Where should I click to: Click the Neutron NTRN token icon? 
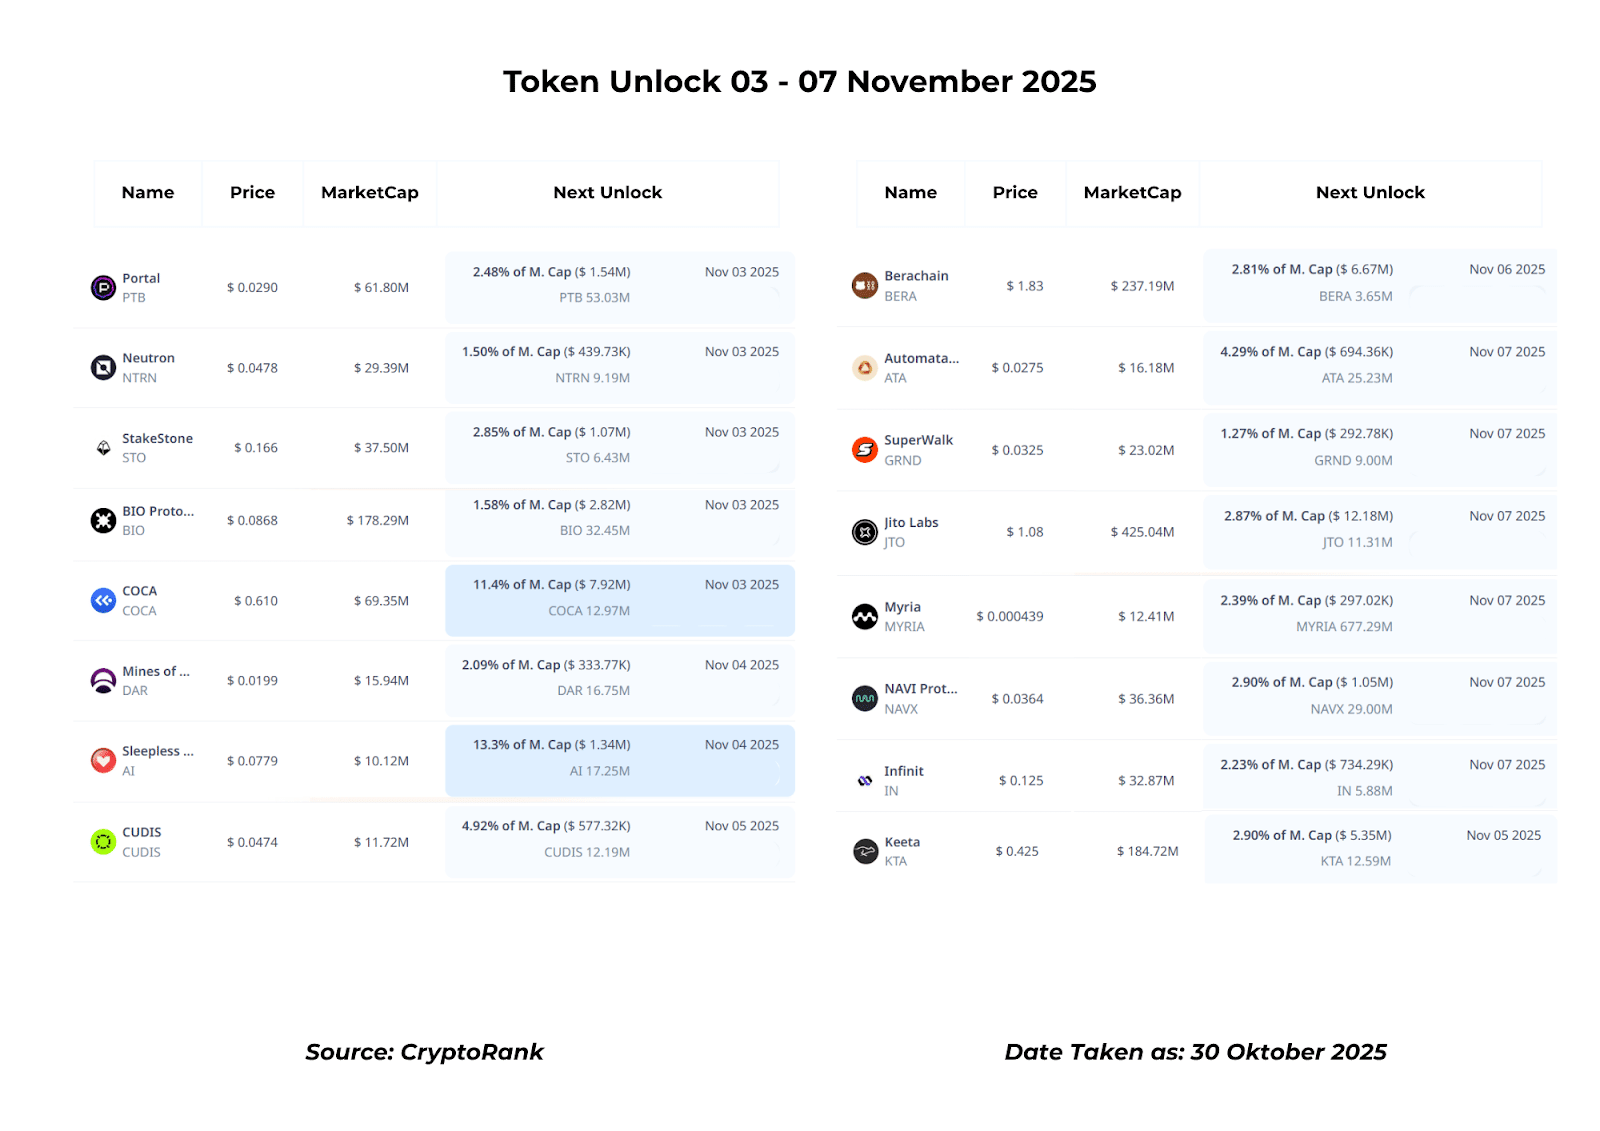[103, 368]
